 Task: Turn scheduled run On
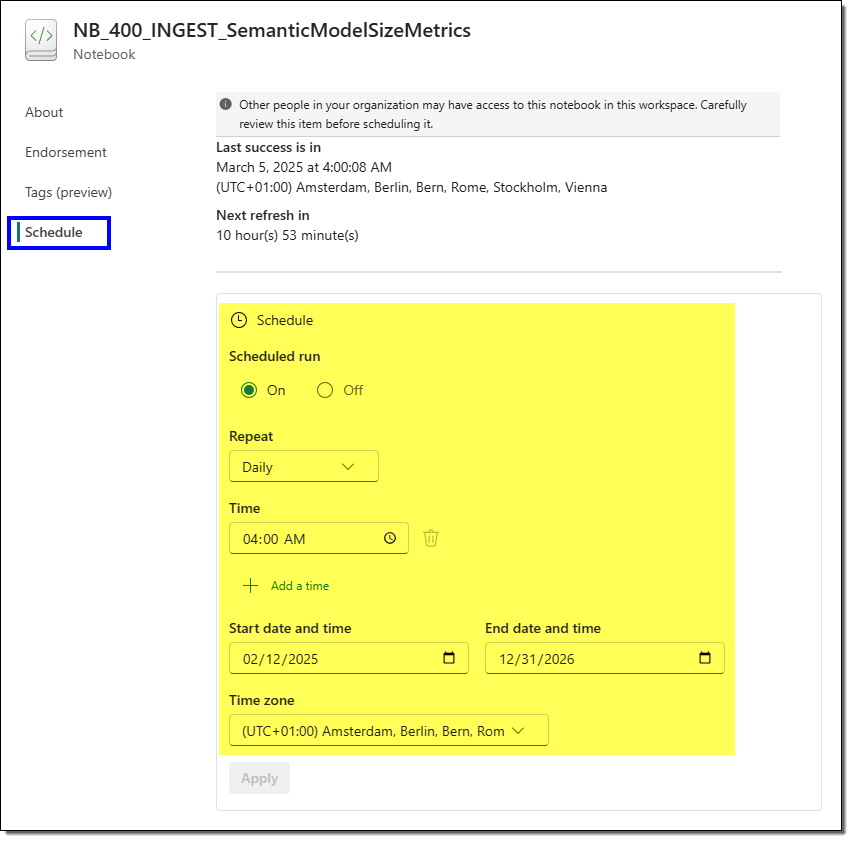point(250,390)
